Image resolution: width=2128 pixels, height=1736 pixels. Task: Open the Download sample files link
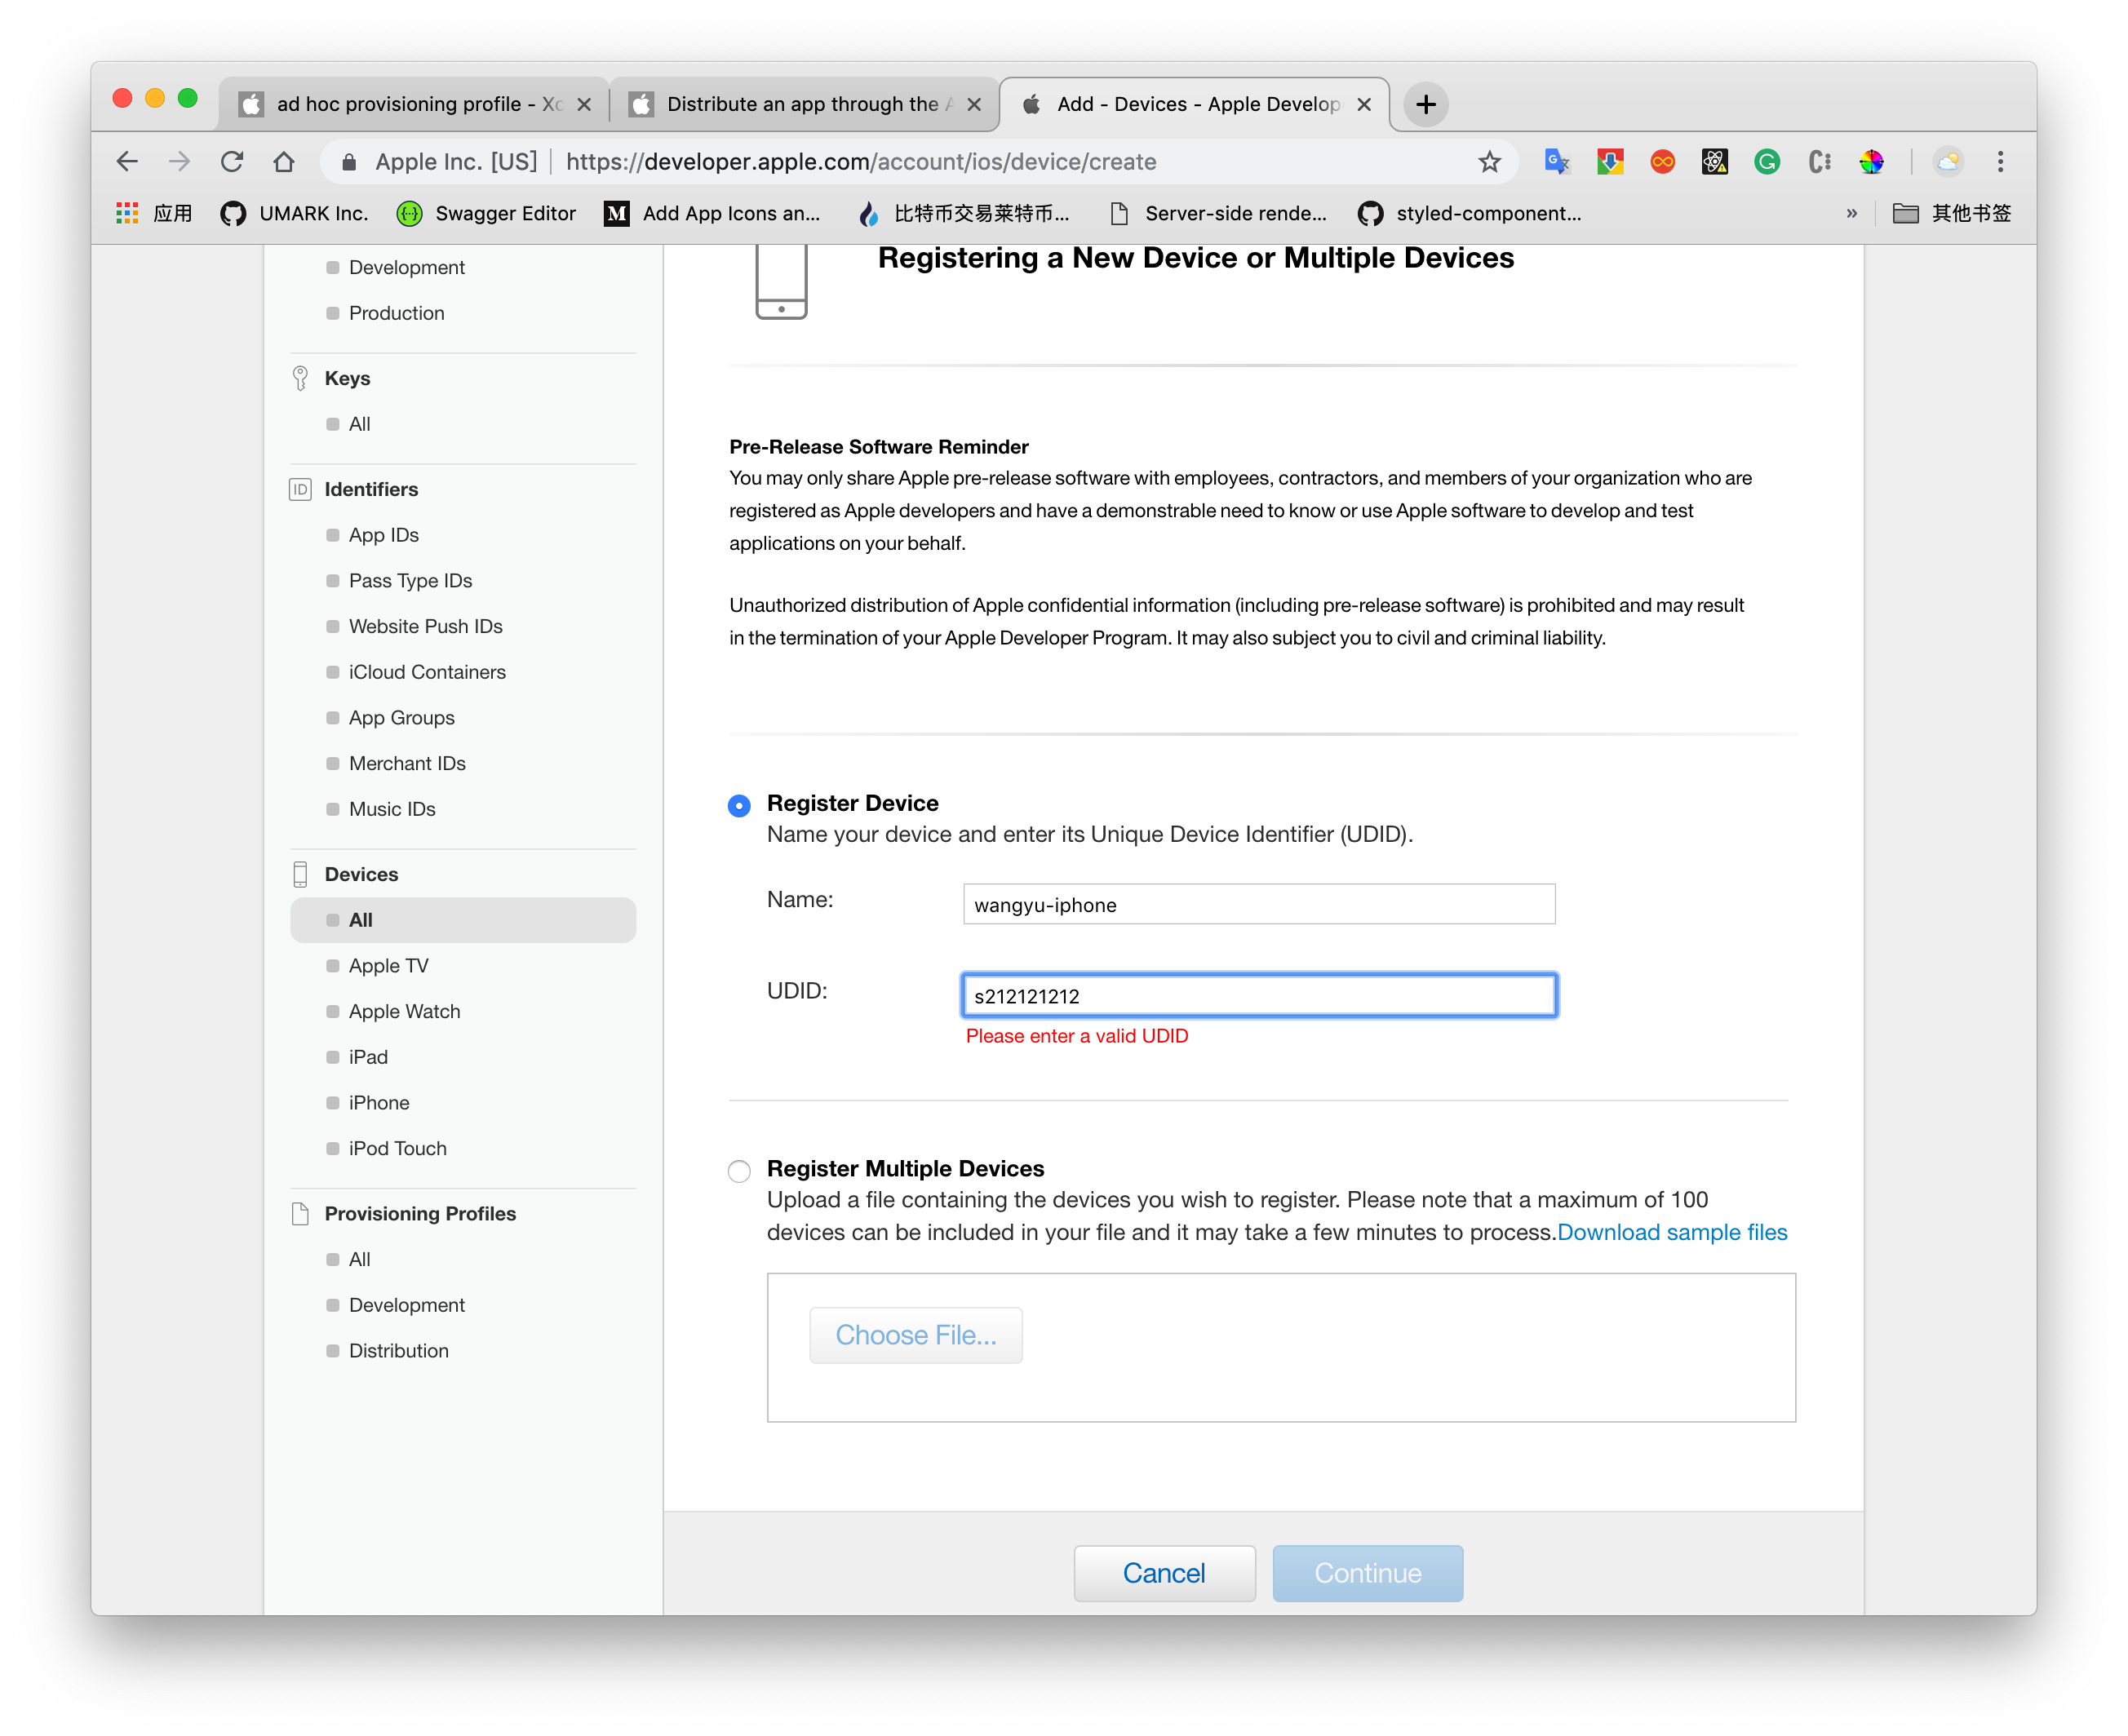(1672, 1232)
